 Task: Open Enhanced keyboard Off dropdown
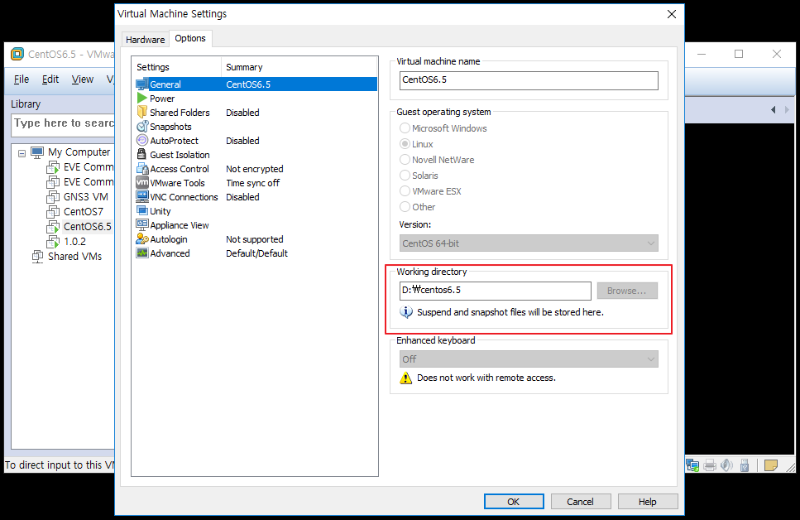tap(529, 359)
